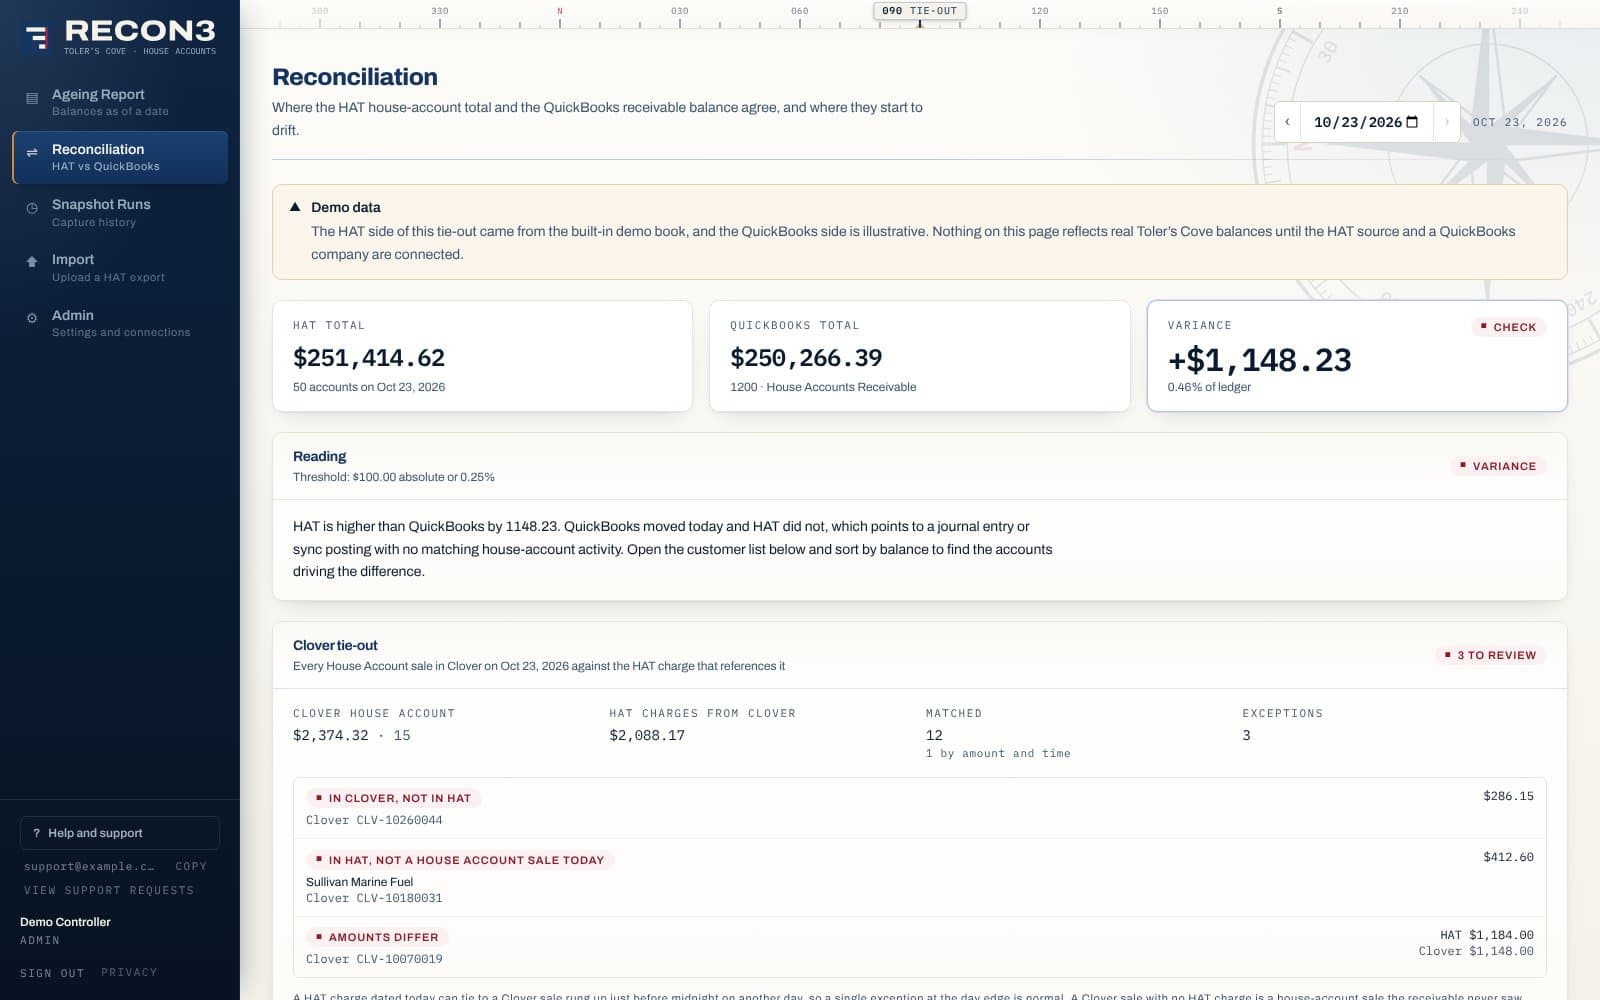Open View Support Requests link
Viewport: 1600px width, 1000px height.
point(109,890)
